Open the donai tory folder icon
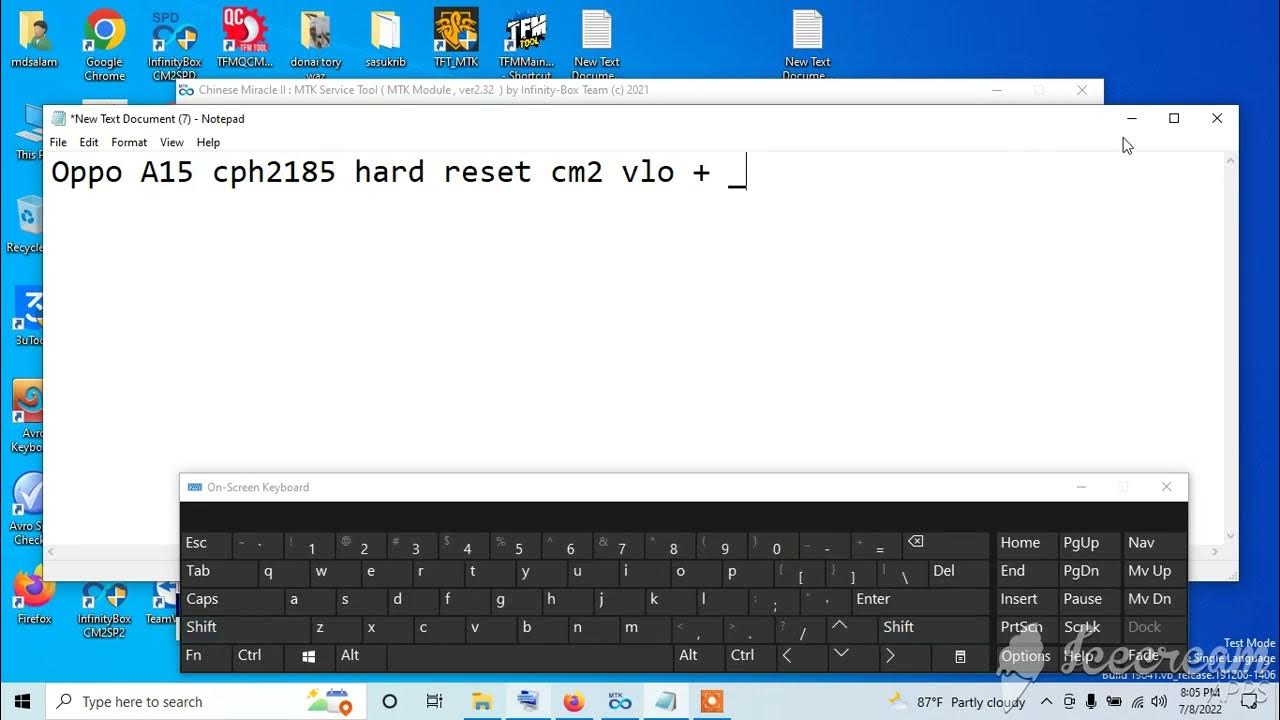The width and height of the screenshot is (1280, 720). pos(316,43)
